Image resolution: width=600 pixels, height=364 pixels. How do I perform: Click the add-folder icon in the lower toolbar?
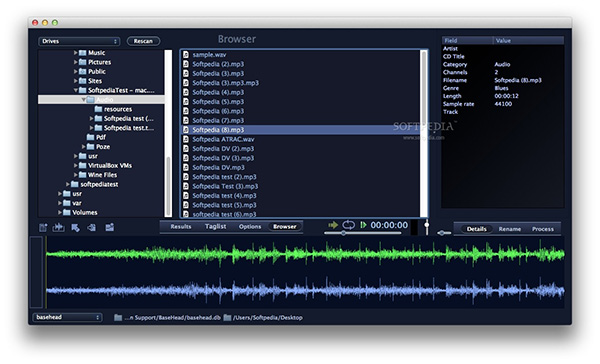coord(109,228)
